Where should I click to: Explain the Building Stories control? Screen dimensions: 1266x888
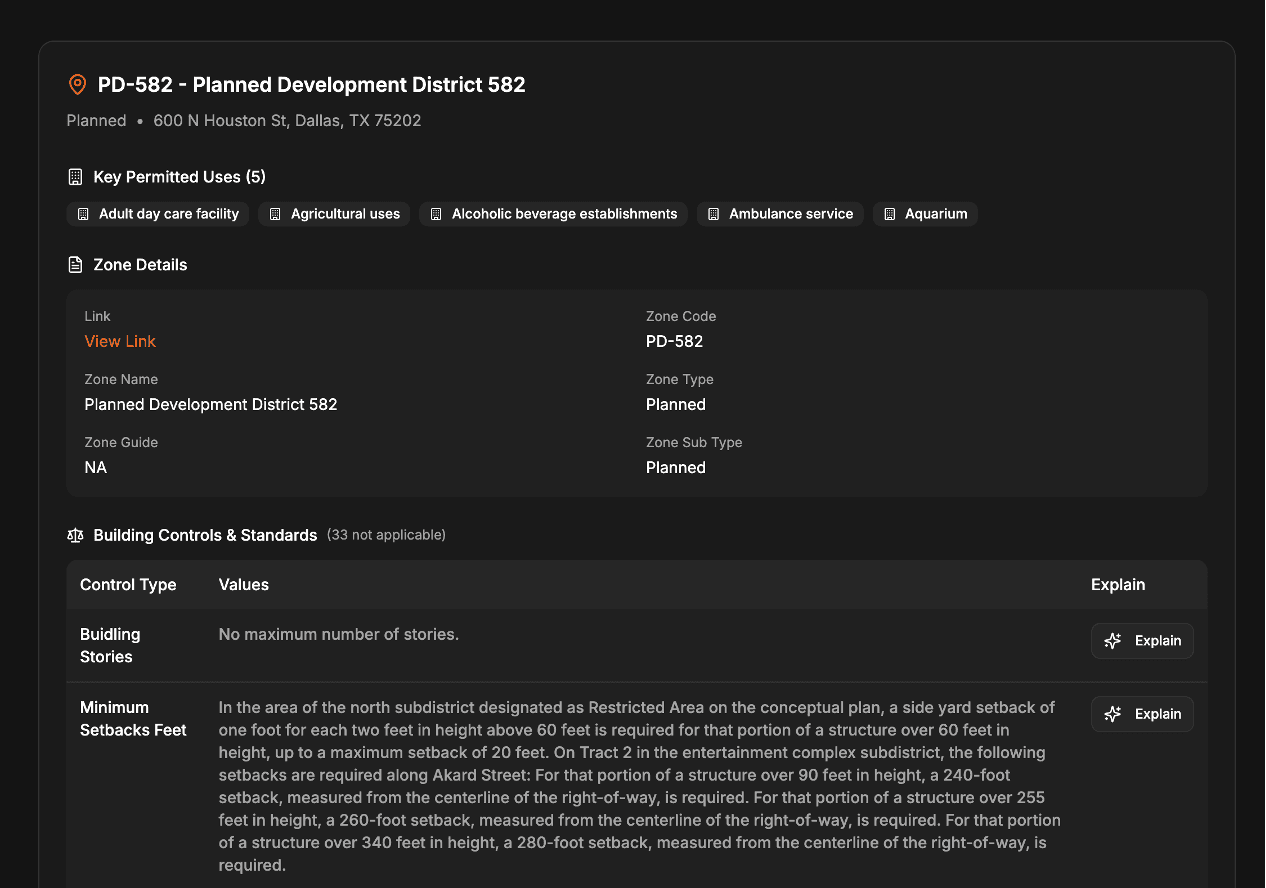tap(1142, 641)
